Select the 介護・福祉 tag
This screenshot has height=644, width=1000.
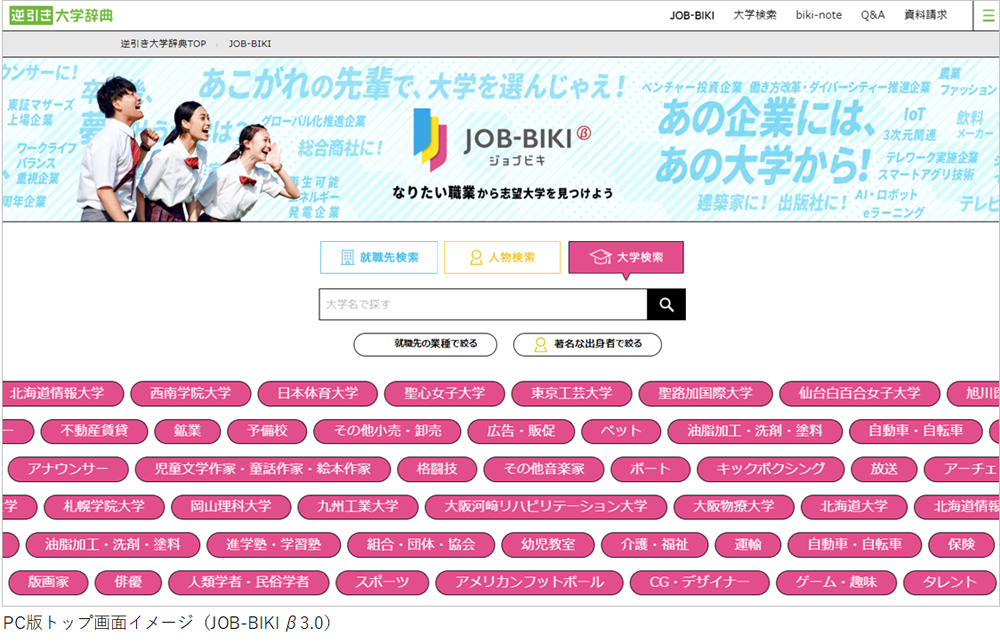pyautogui.click(x=655, y=545)
